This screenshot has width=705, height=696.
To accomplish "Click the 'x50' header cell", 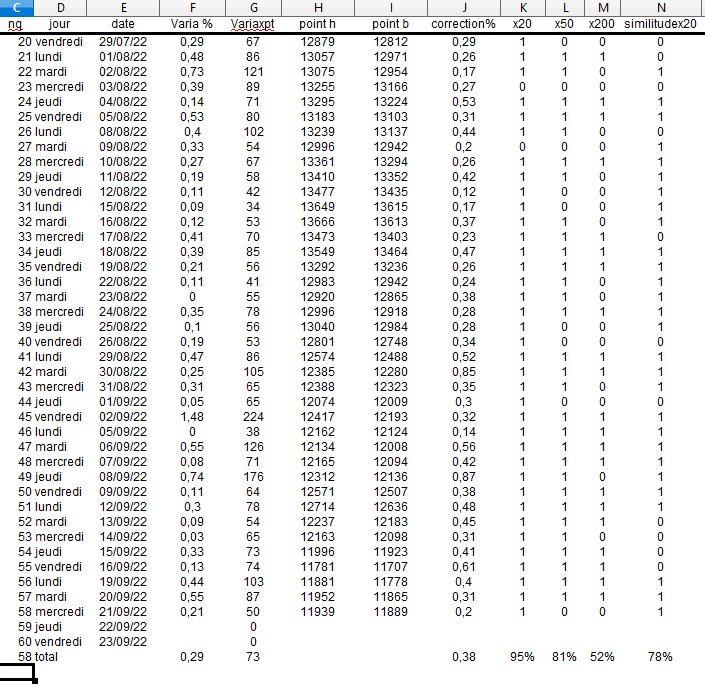I will [x=564, y=24].
